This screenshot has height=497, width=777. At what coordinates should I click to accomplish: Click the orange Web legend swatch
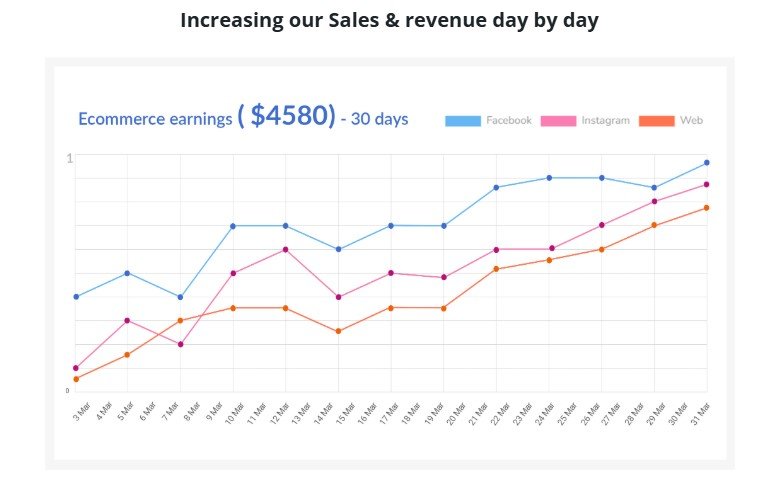point(657,121)
